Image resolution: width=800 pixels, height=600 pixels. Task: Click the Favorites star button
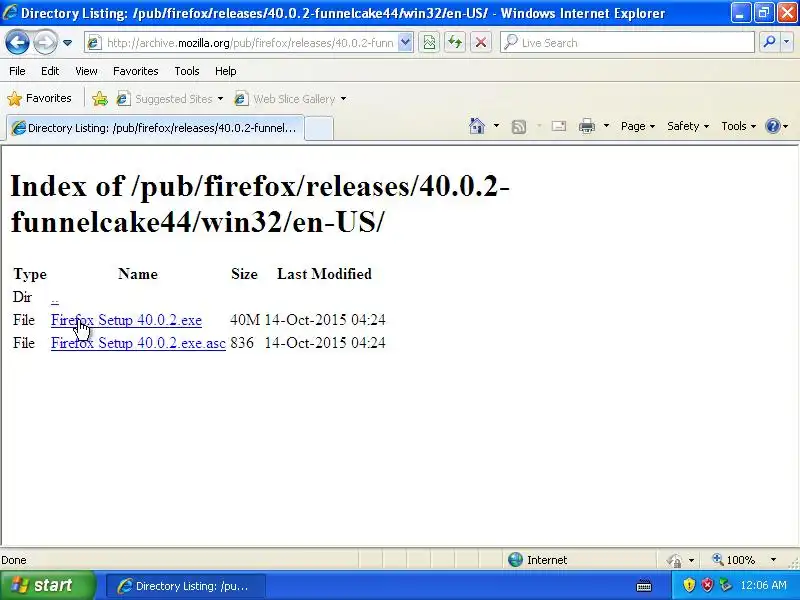click(x=40, y=98)
